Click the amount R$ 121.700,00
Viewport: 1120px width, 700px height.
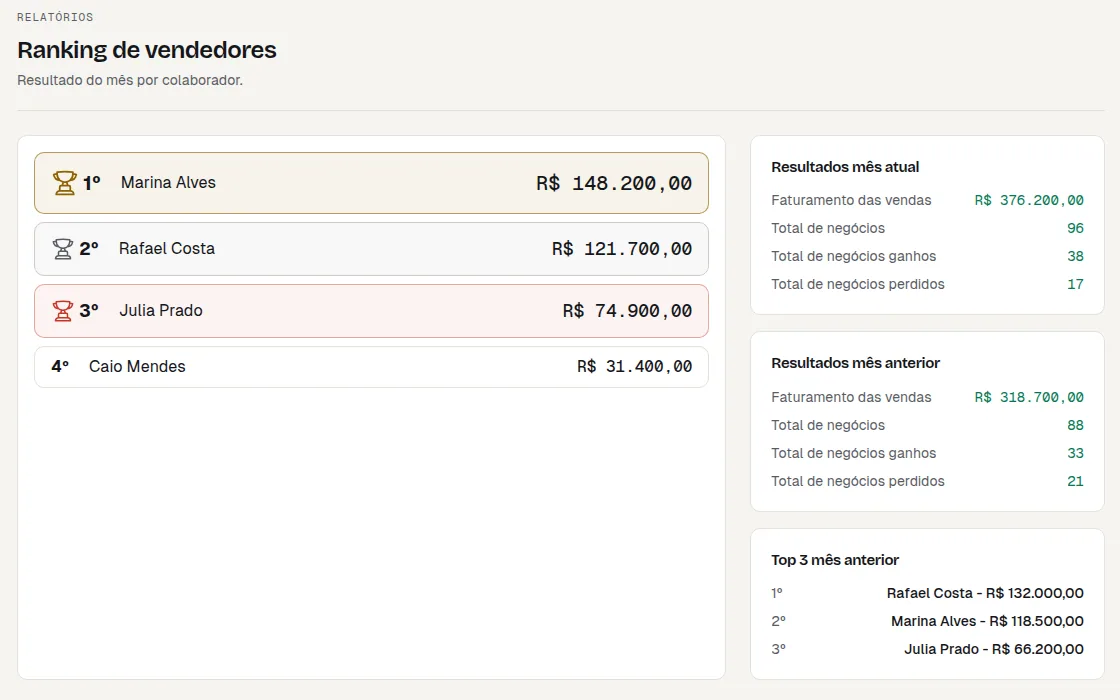[x=622, y=249]
